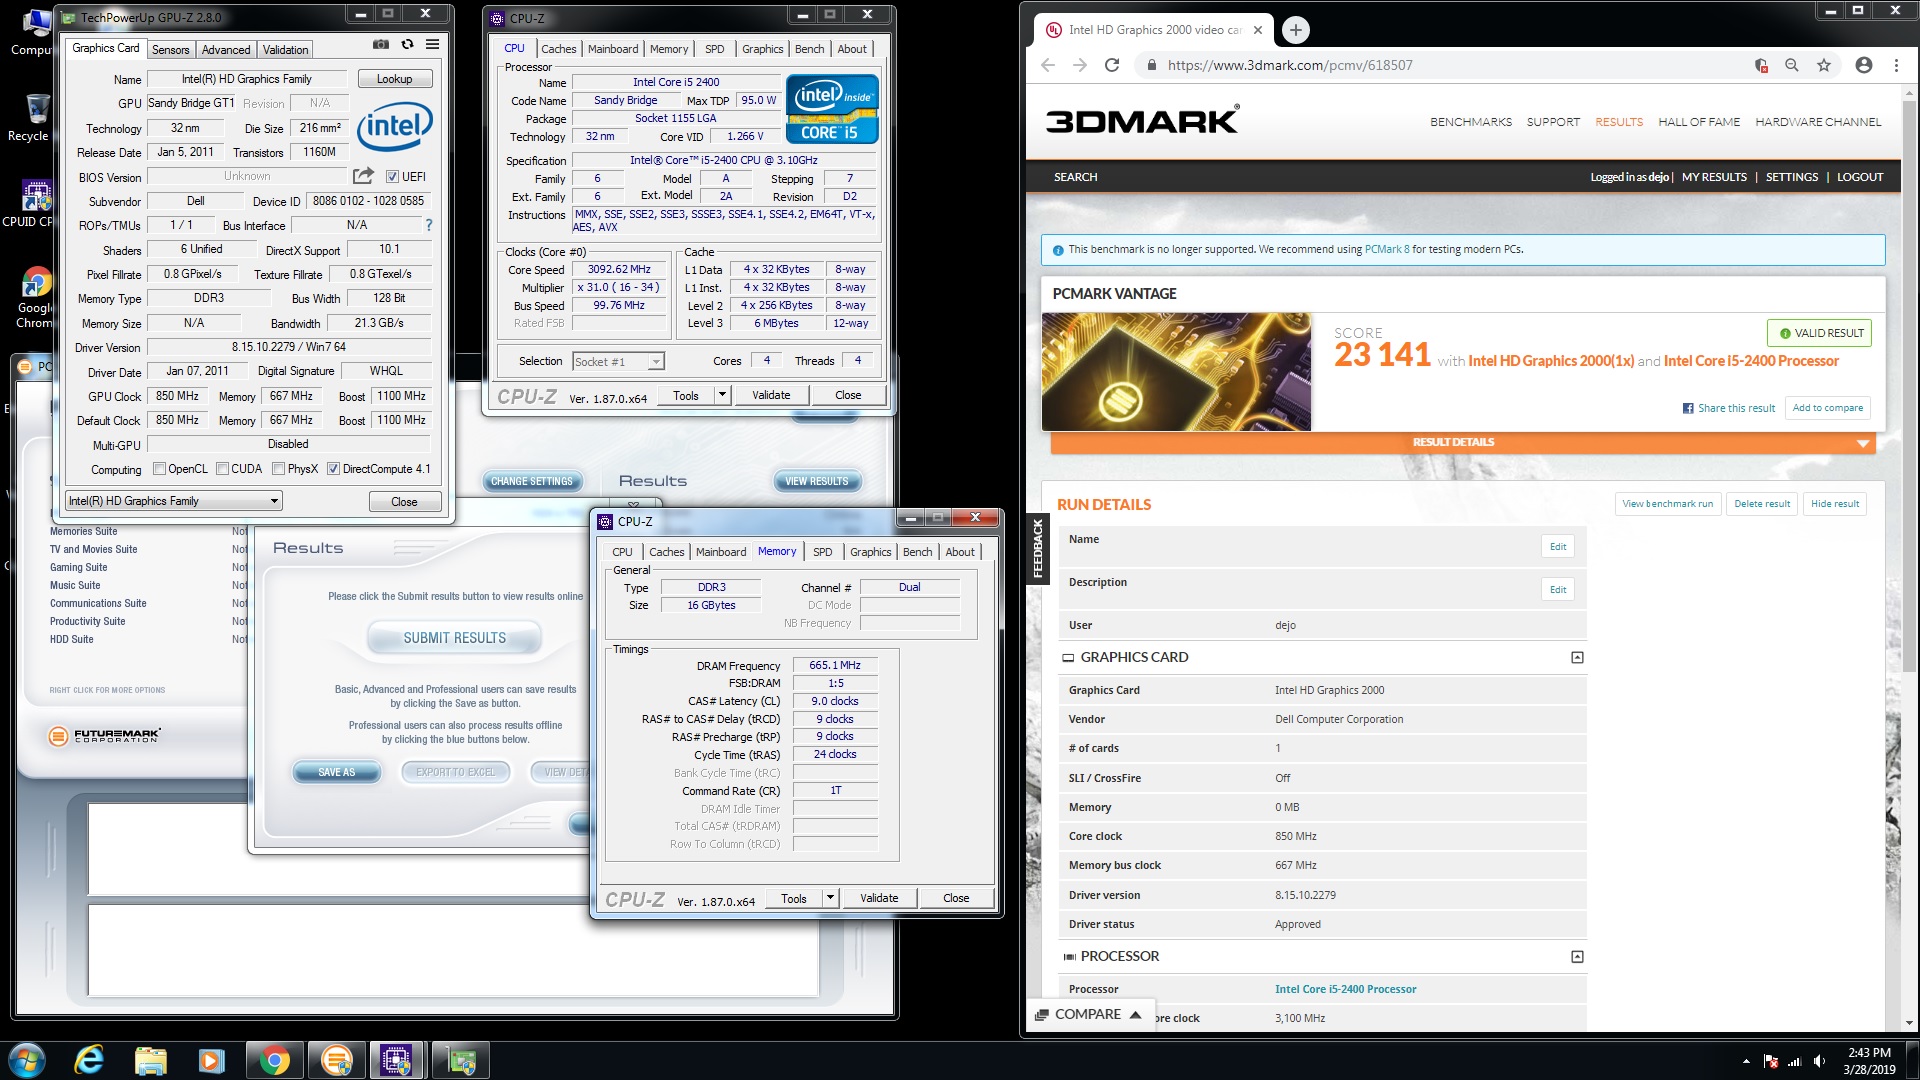The width and height of the screenshot is (1920, 1080).
Task: Click the 3dmark.com address bar URL
Action: pos(1290,65)
